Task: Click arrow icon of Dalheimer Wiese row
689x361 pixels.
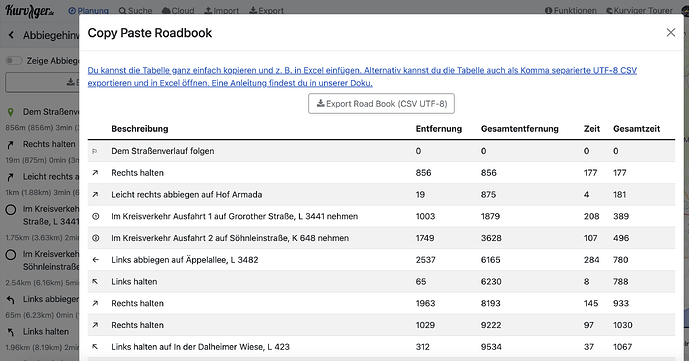Action: point(95,347)
